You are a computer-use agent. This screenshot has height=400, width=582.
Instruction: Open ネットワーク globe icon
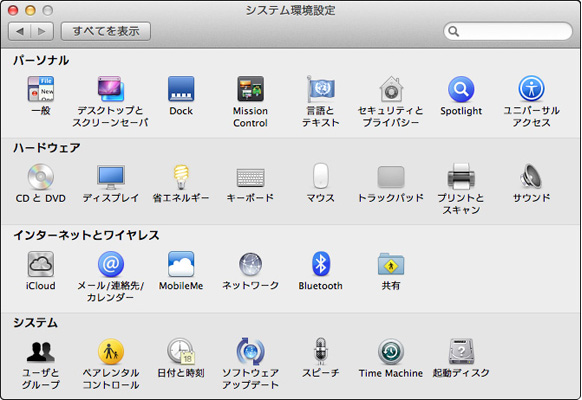pyautogui.click(x=251, y=264)
